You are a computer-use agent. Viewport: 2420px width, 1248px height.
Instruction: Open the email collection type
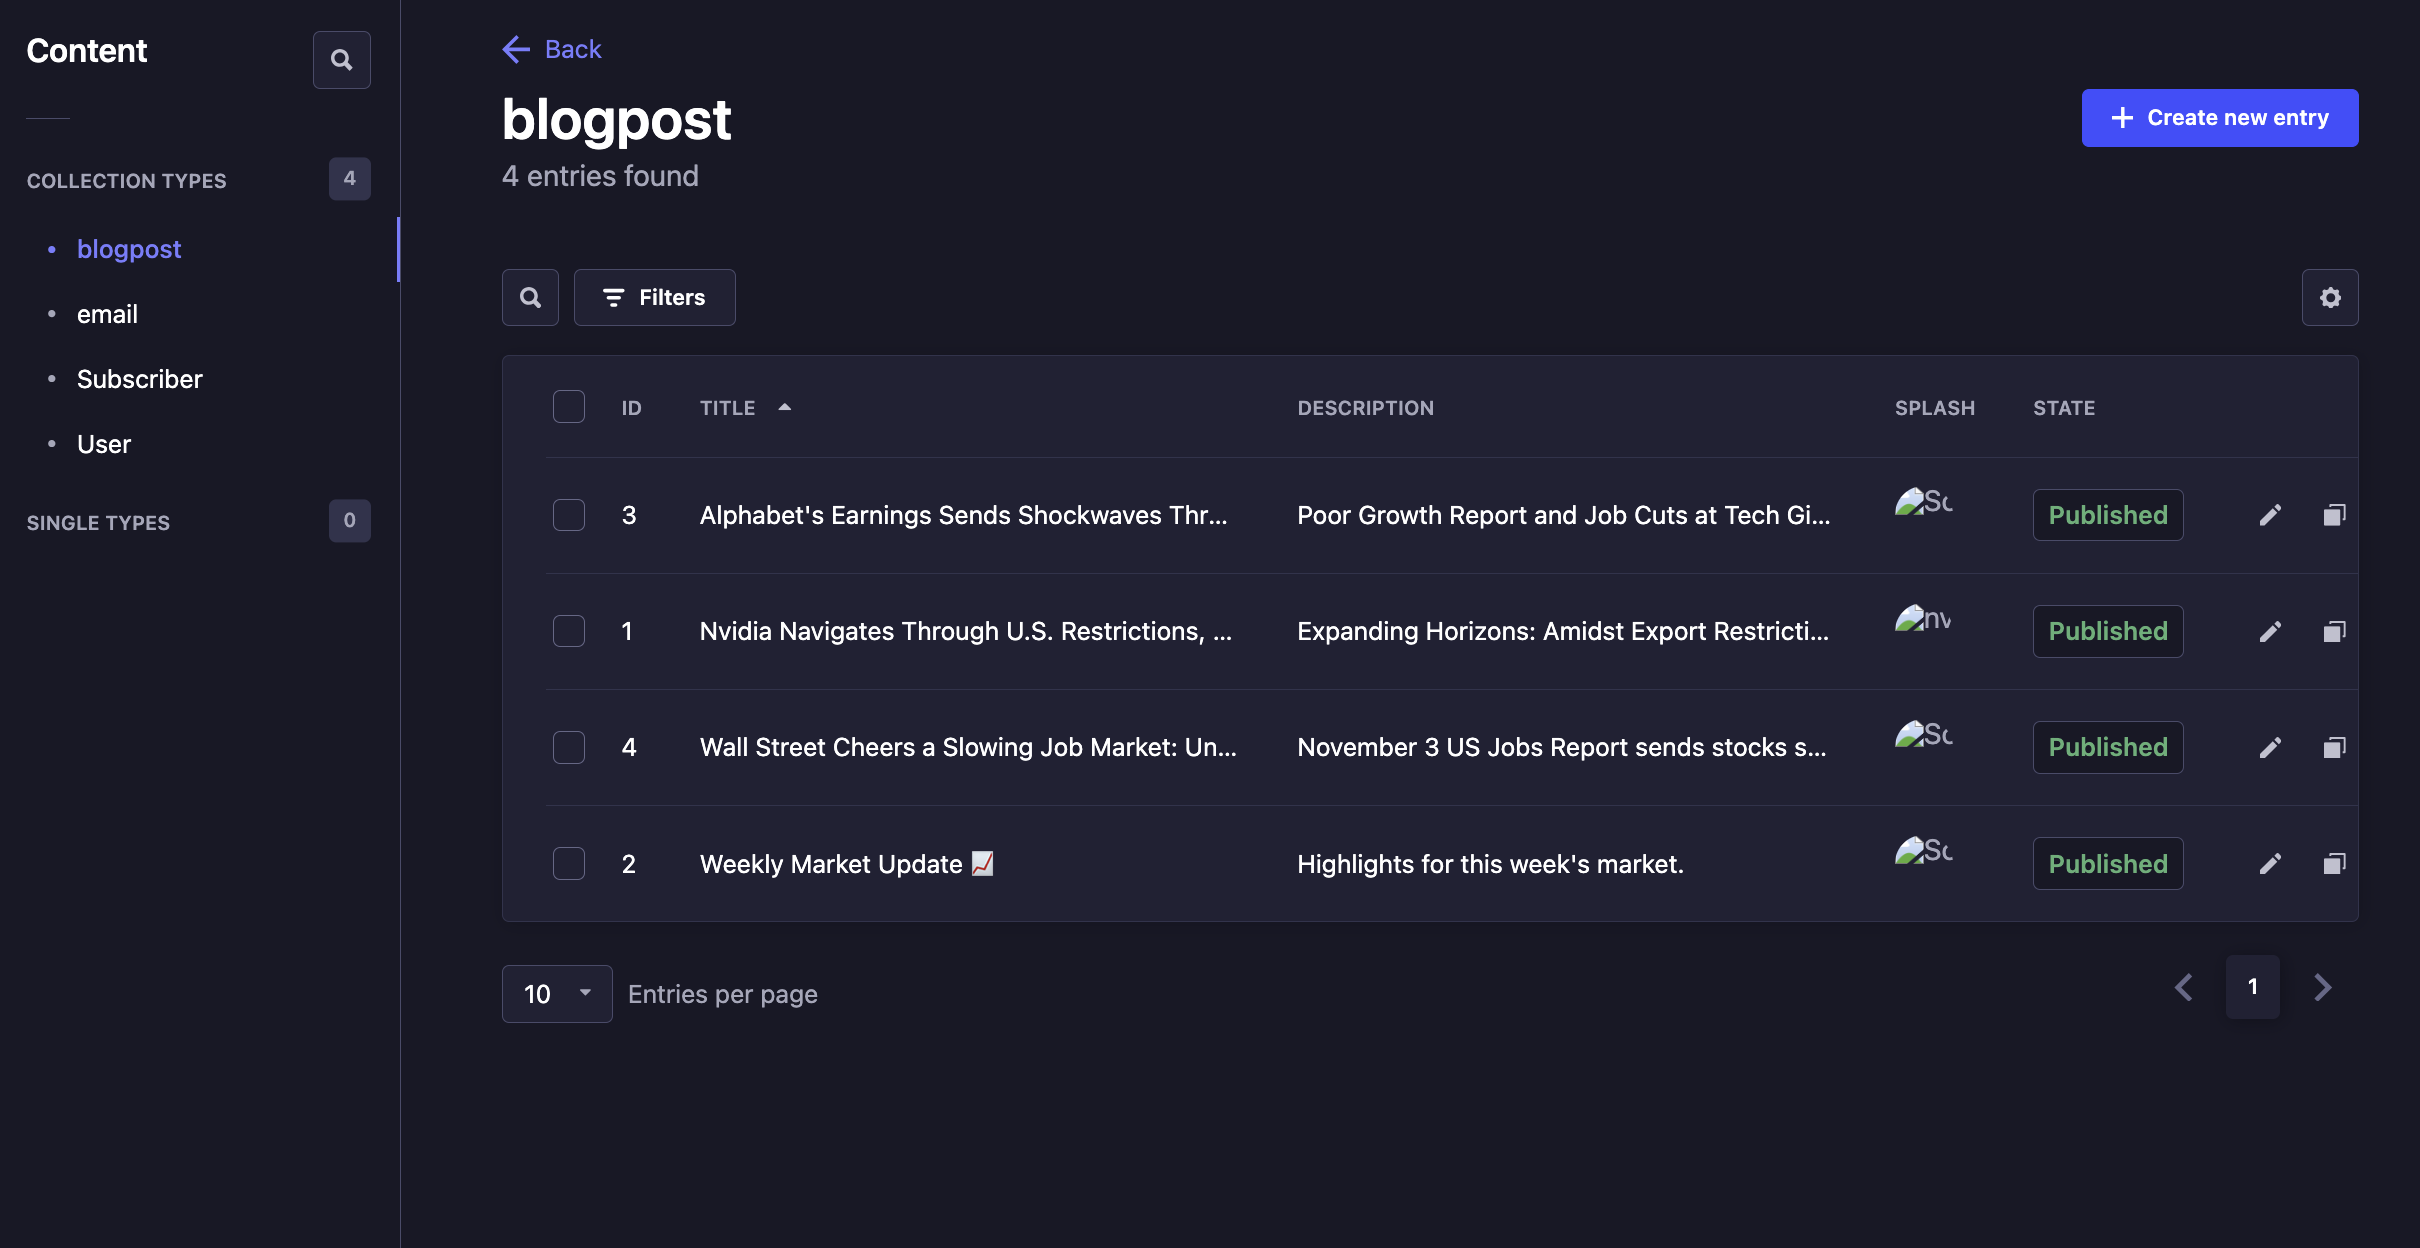pos(107,314)
